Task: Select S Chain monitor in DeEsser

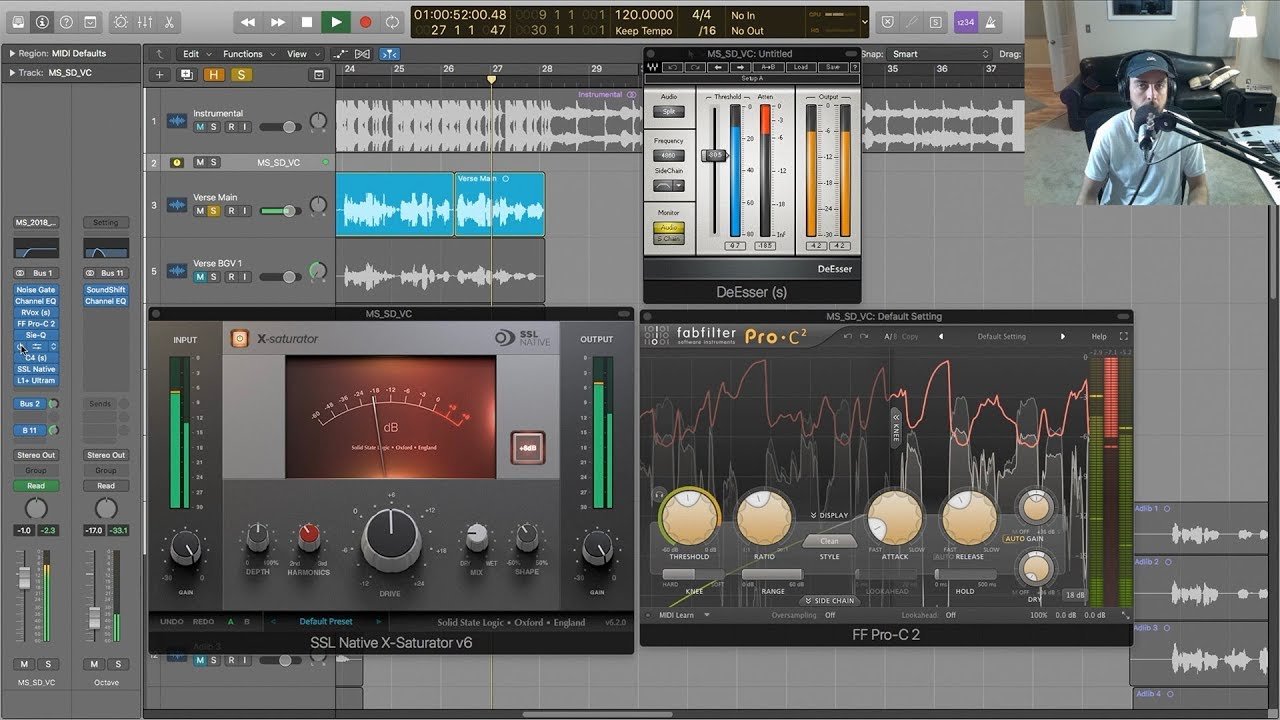Action: [x=669, y=239]
